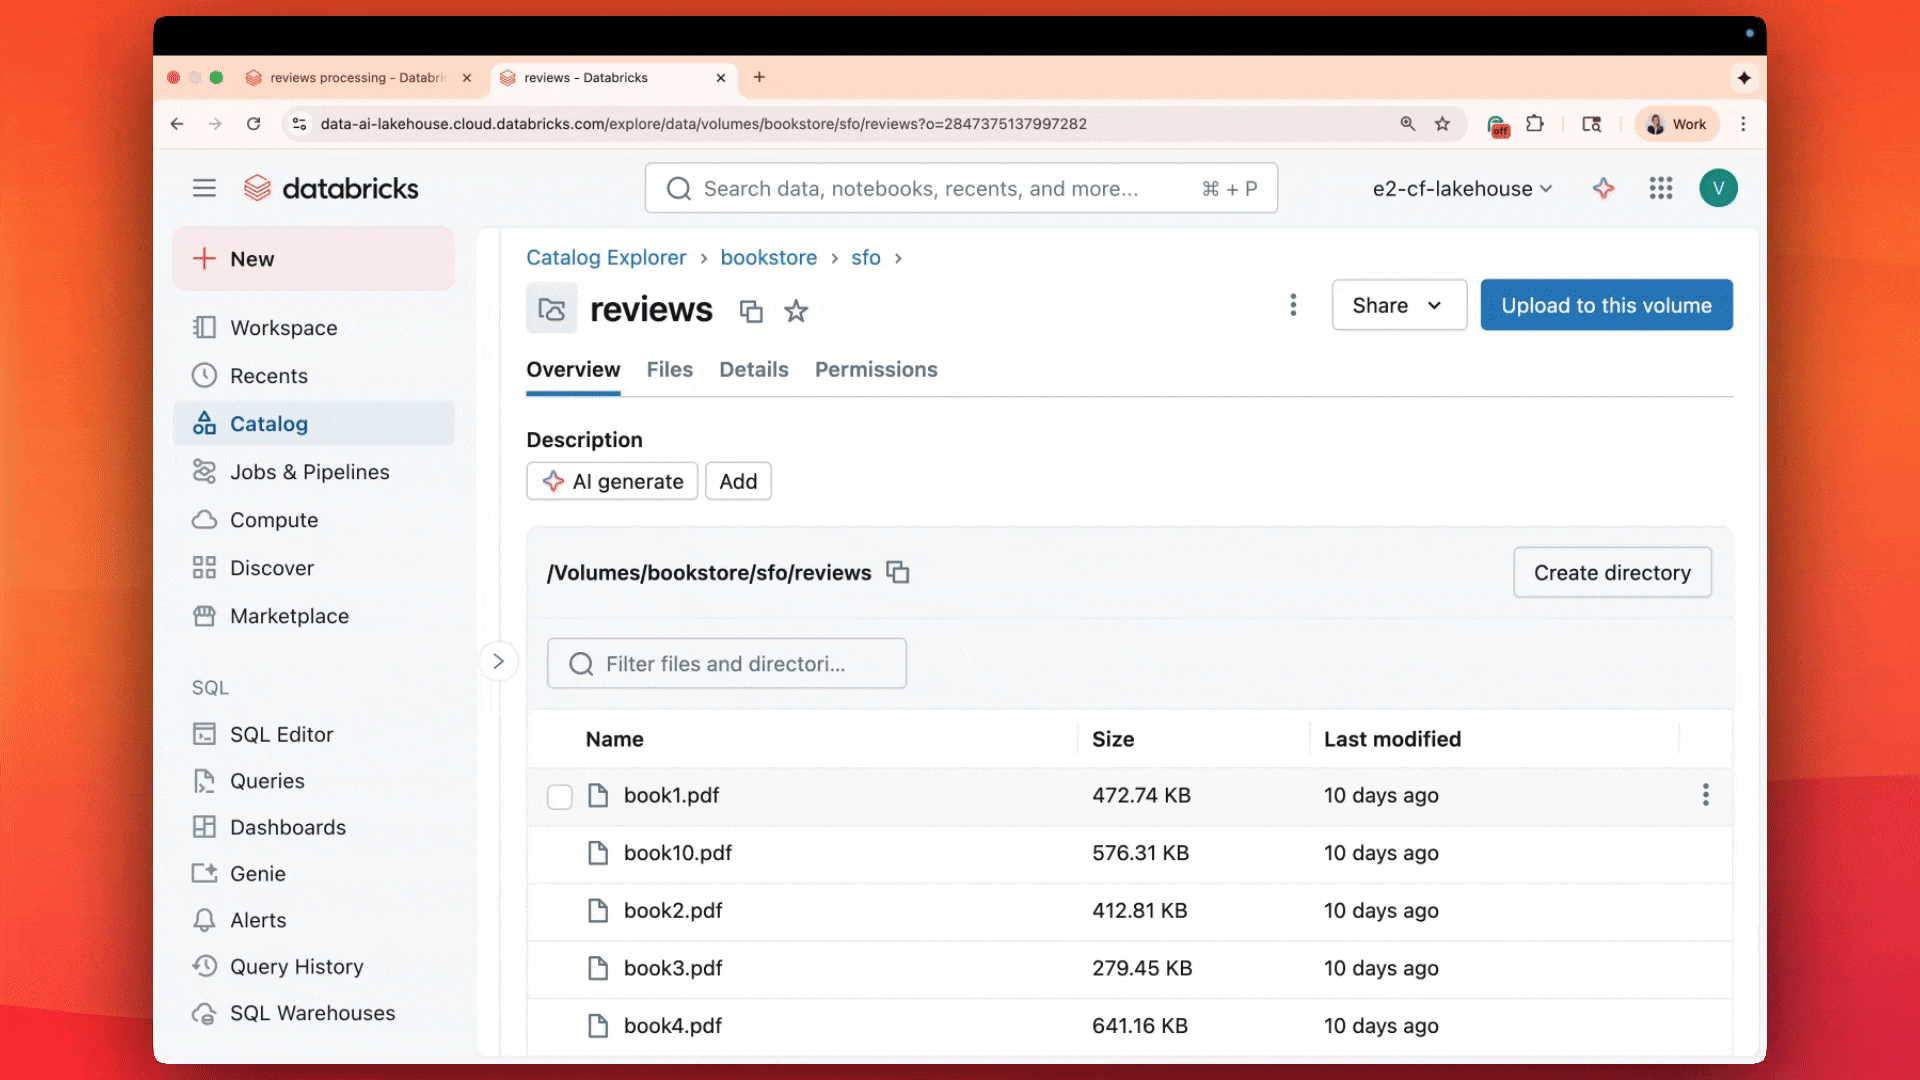Open the Share dropdown arrow
The width and height of the screenshot is (1920, 1080).
pos(1436,305)
